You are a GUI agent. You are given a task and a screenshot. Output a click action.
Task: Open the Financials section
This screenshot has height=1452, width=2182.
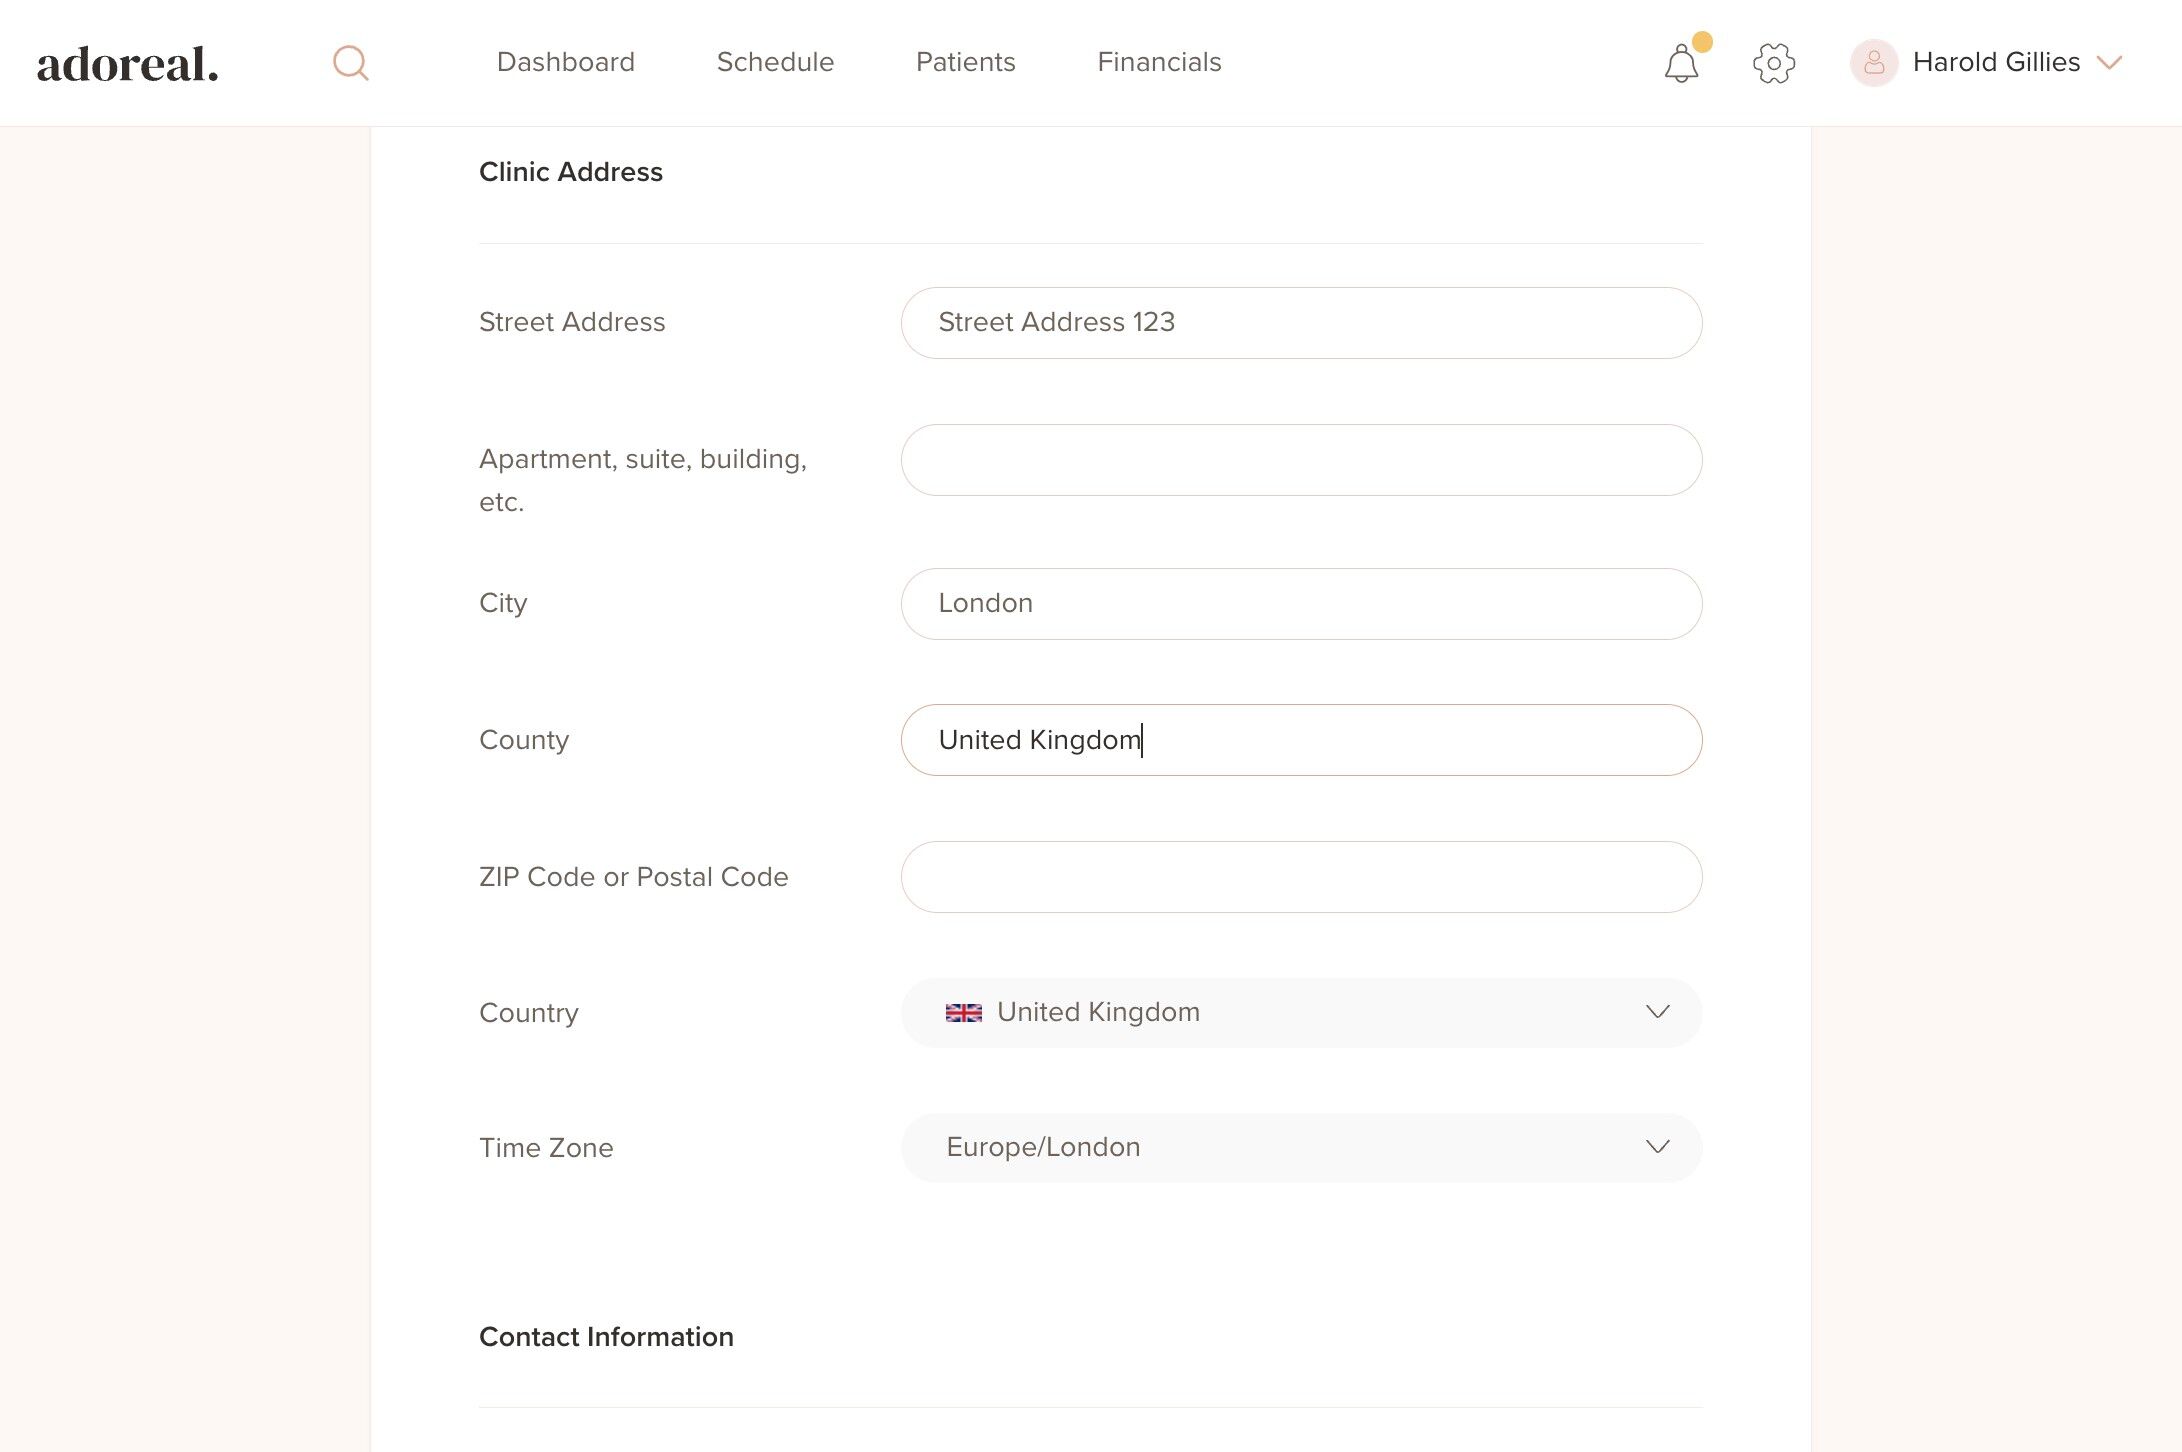[1159, 62]
